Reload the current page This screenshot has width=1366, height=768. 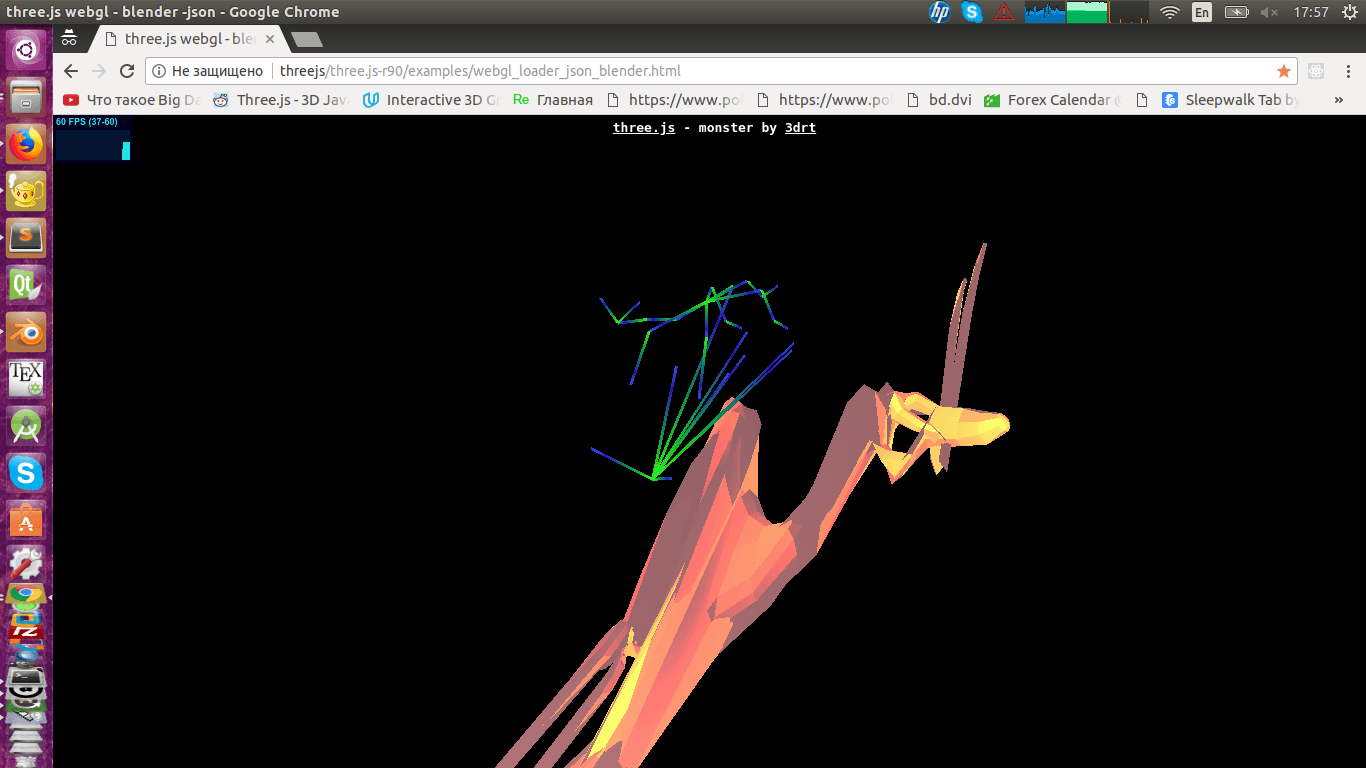127,71
